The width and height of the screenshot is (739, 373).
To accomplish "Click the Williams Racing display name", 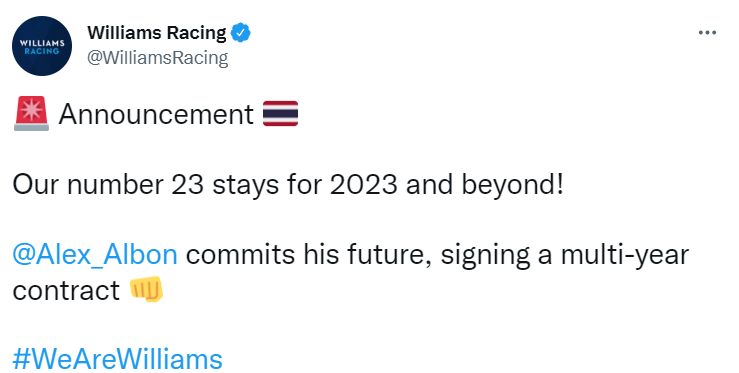I will coord(157,33).
